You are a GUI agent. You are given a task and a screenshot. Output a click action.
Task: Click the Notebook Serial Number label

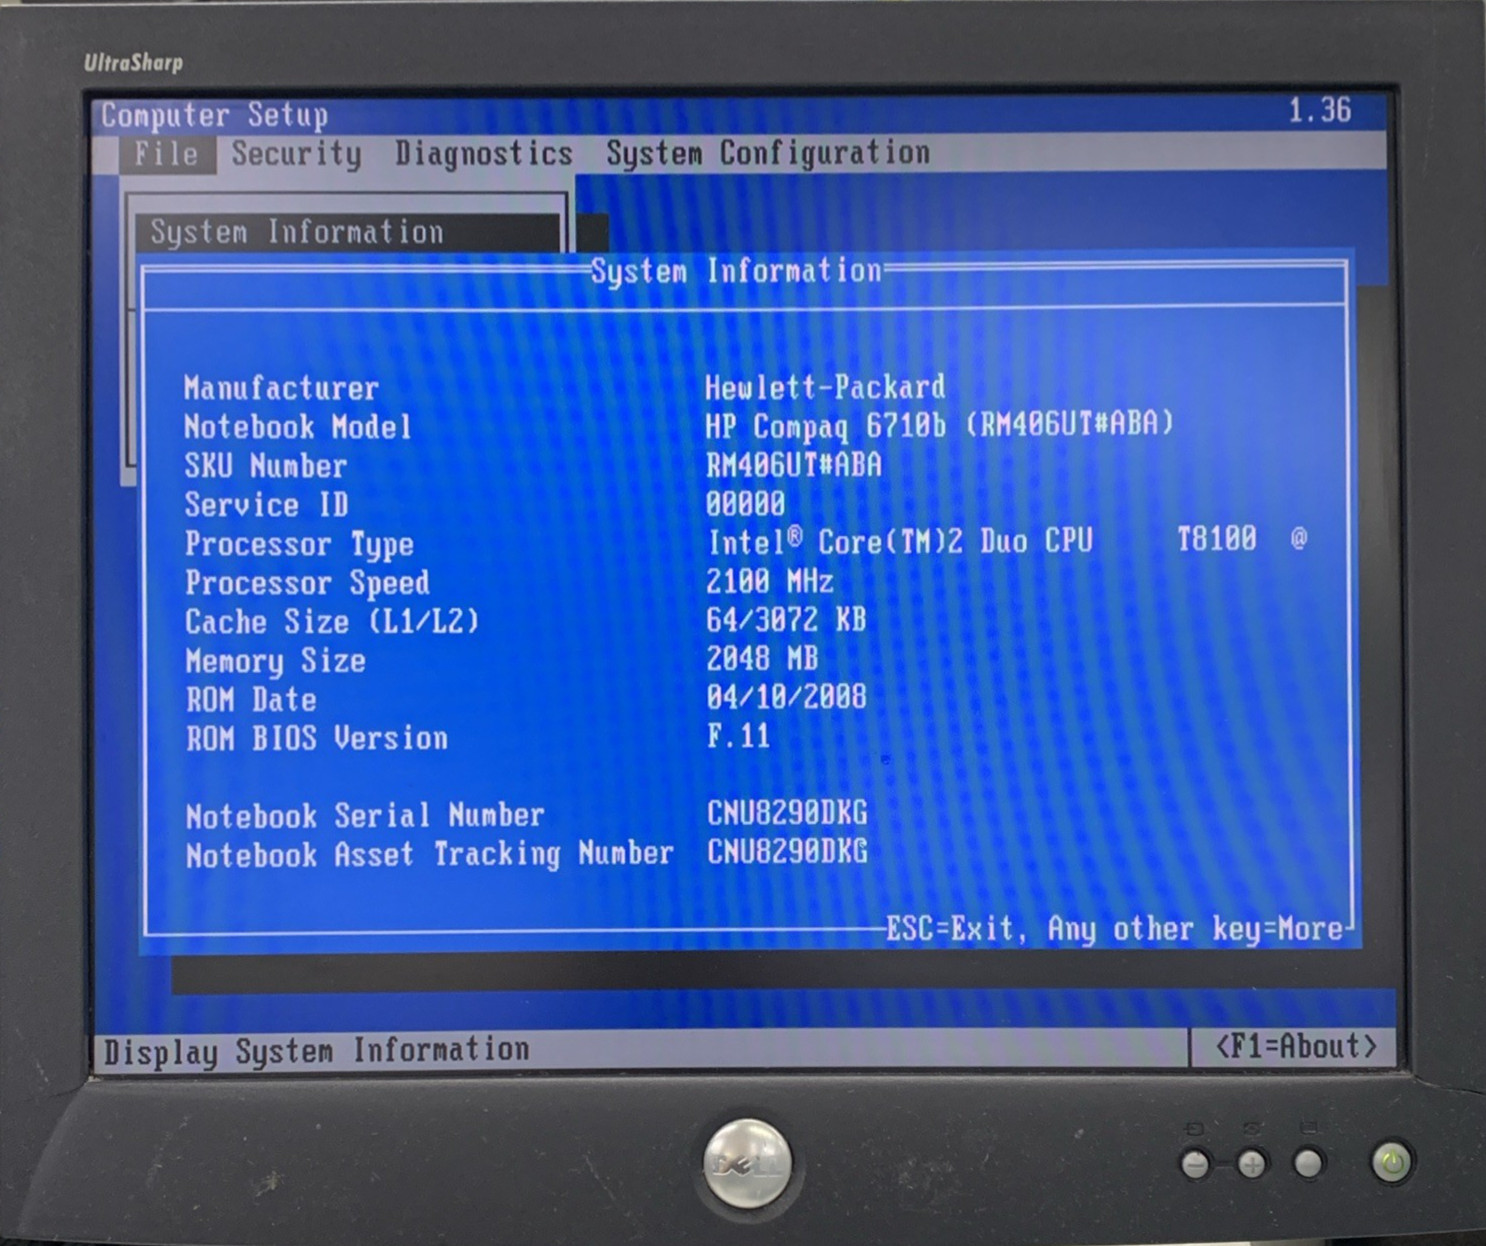click(365, 816)
